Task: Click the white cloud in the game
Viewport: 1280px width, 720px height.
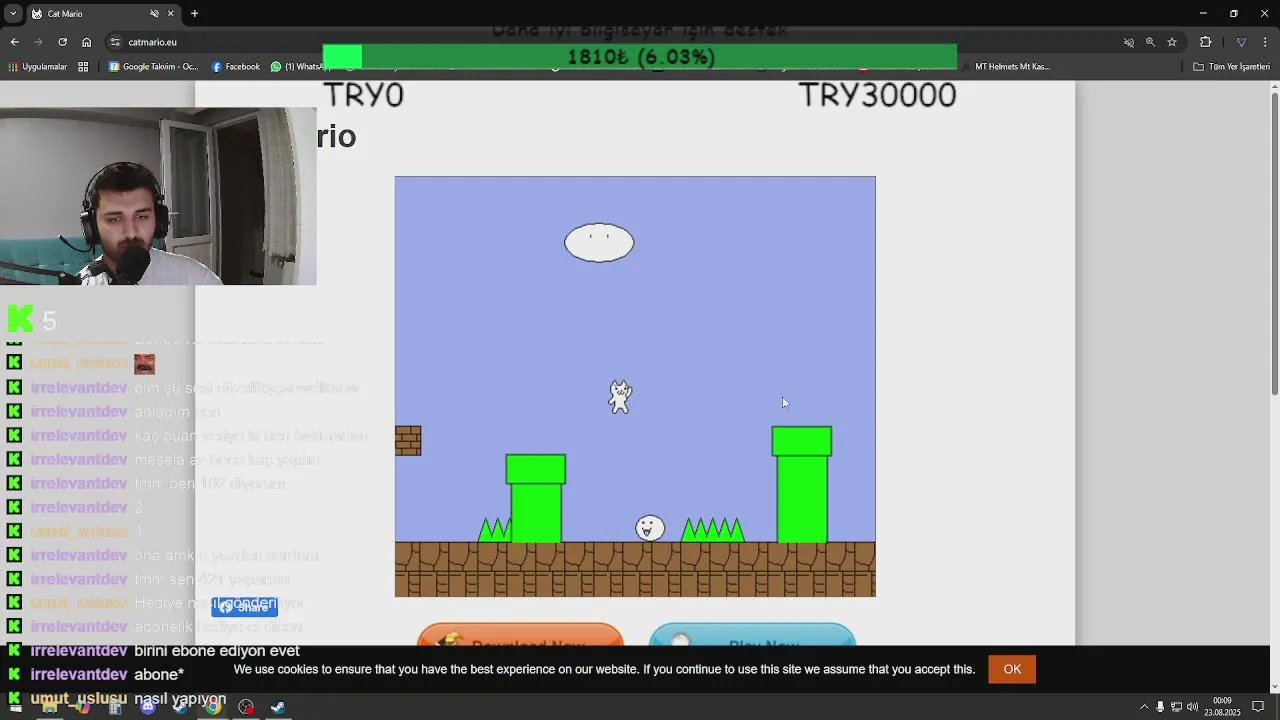Action: (x=599, y=243)
